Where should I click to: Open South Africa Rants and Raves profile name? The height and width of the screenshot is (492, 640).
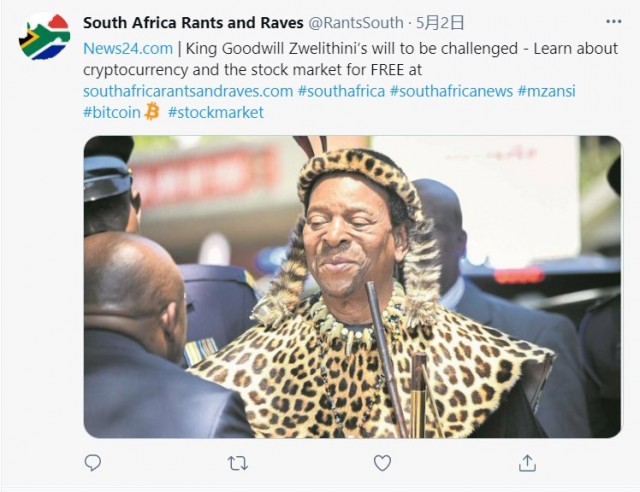click(x=193, y=22)
